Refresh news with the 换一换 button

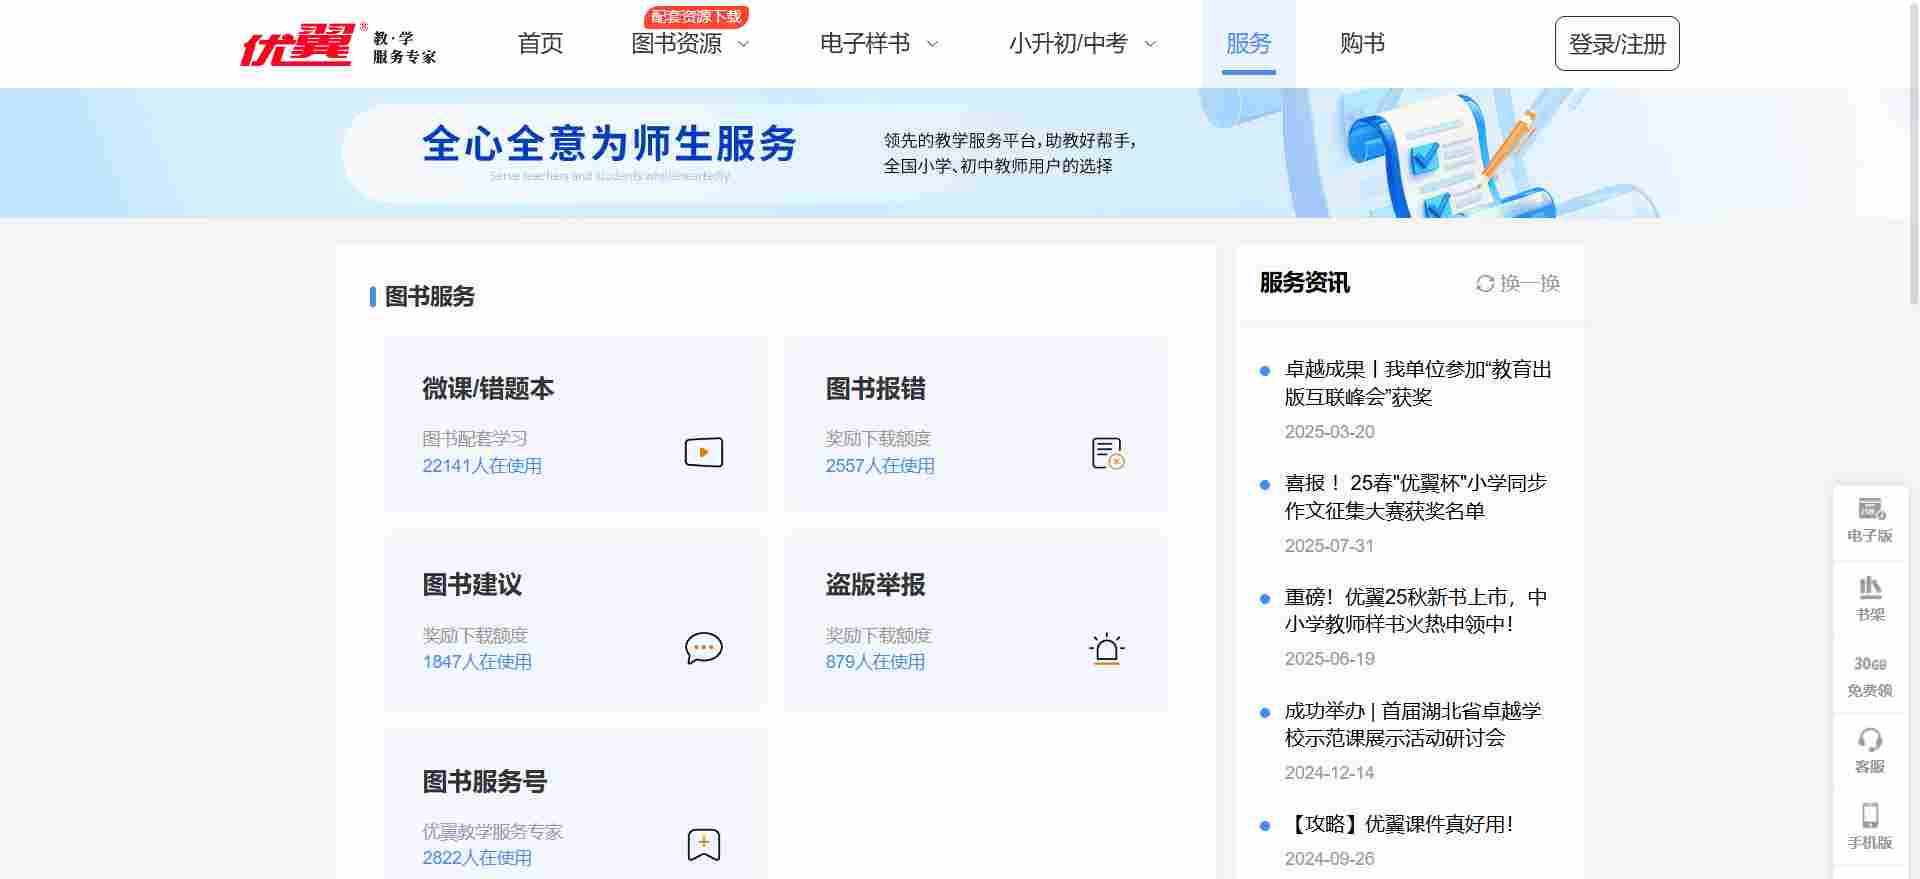pos(1517,283)
